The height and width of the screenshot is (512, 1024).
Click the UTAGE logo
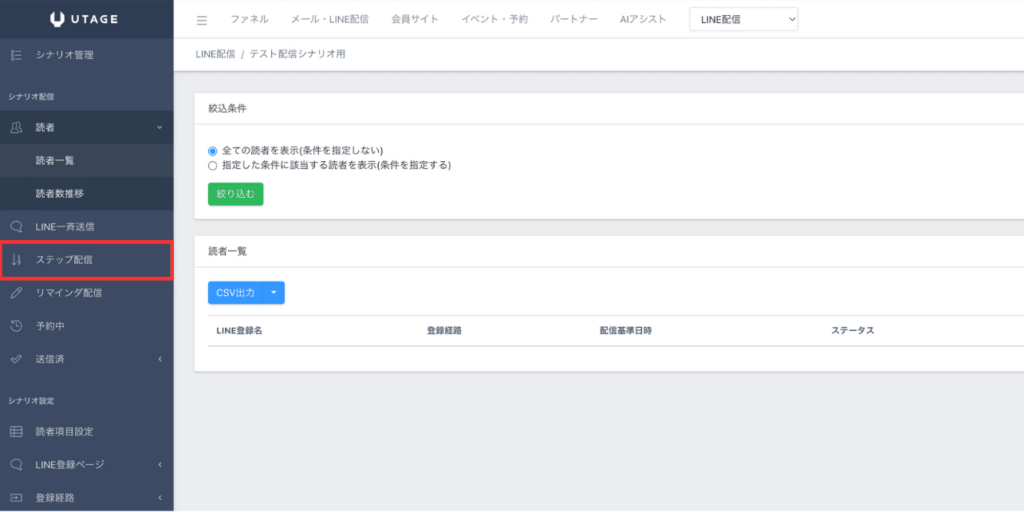pos(84,19)
